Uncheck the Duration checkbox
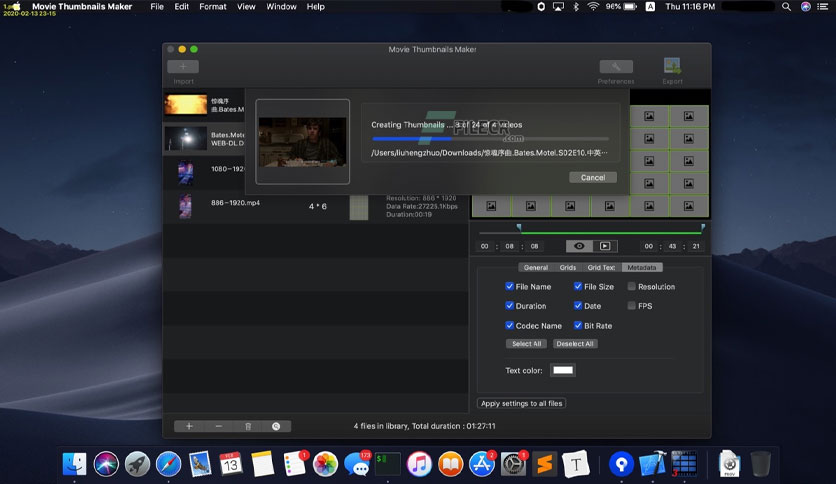This screenshot has height=484, width=836. 509,305
